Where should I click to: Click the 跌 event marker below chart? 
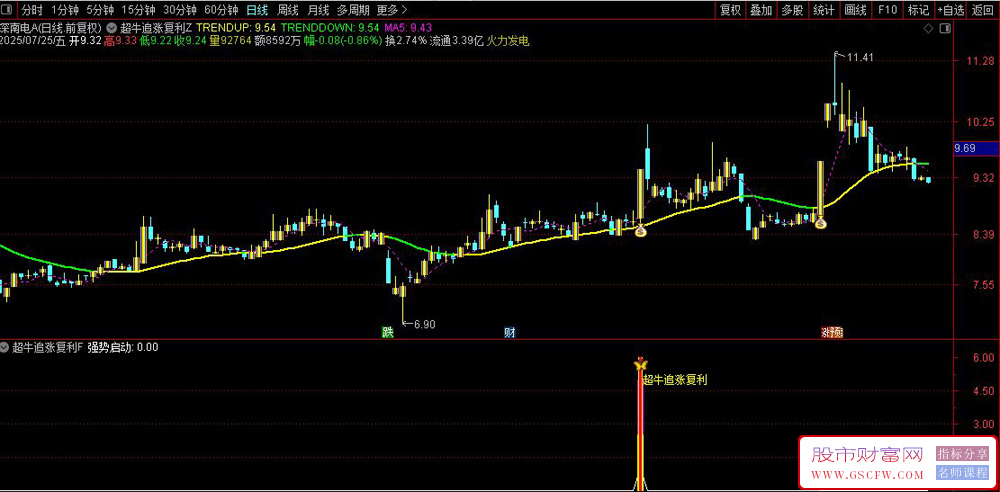point(387,332)
